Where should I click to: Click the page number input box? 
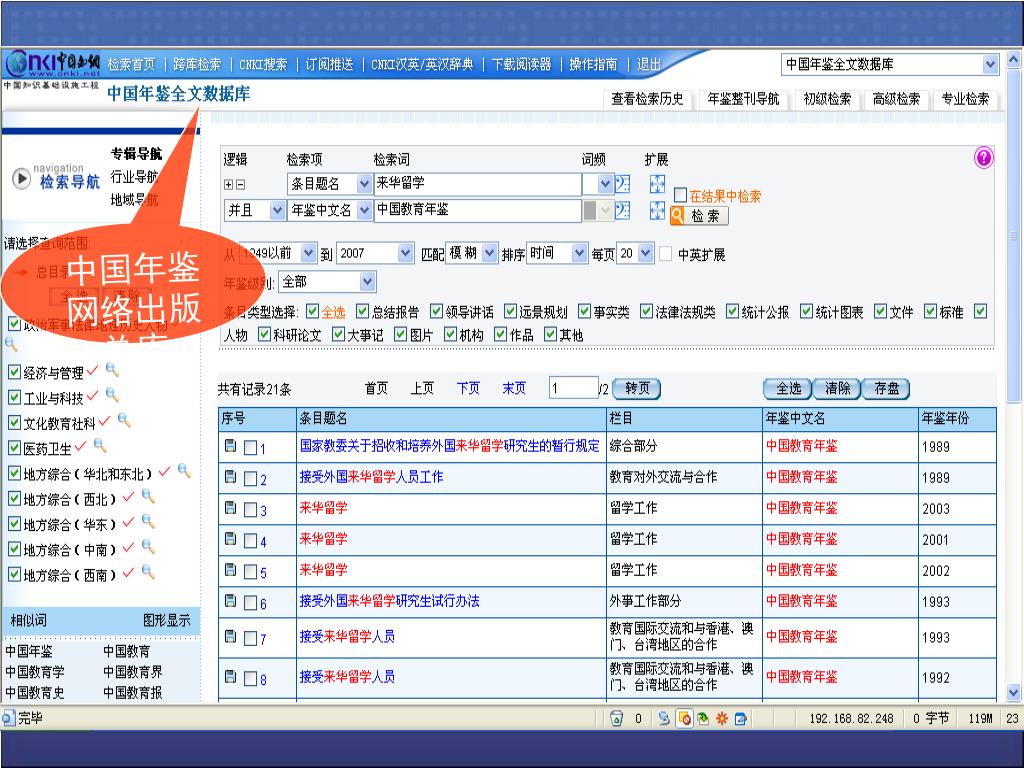click(x=574, y=389)
